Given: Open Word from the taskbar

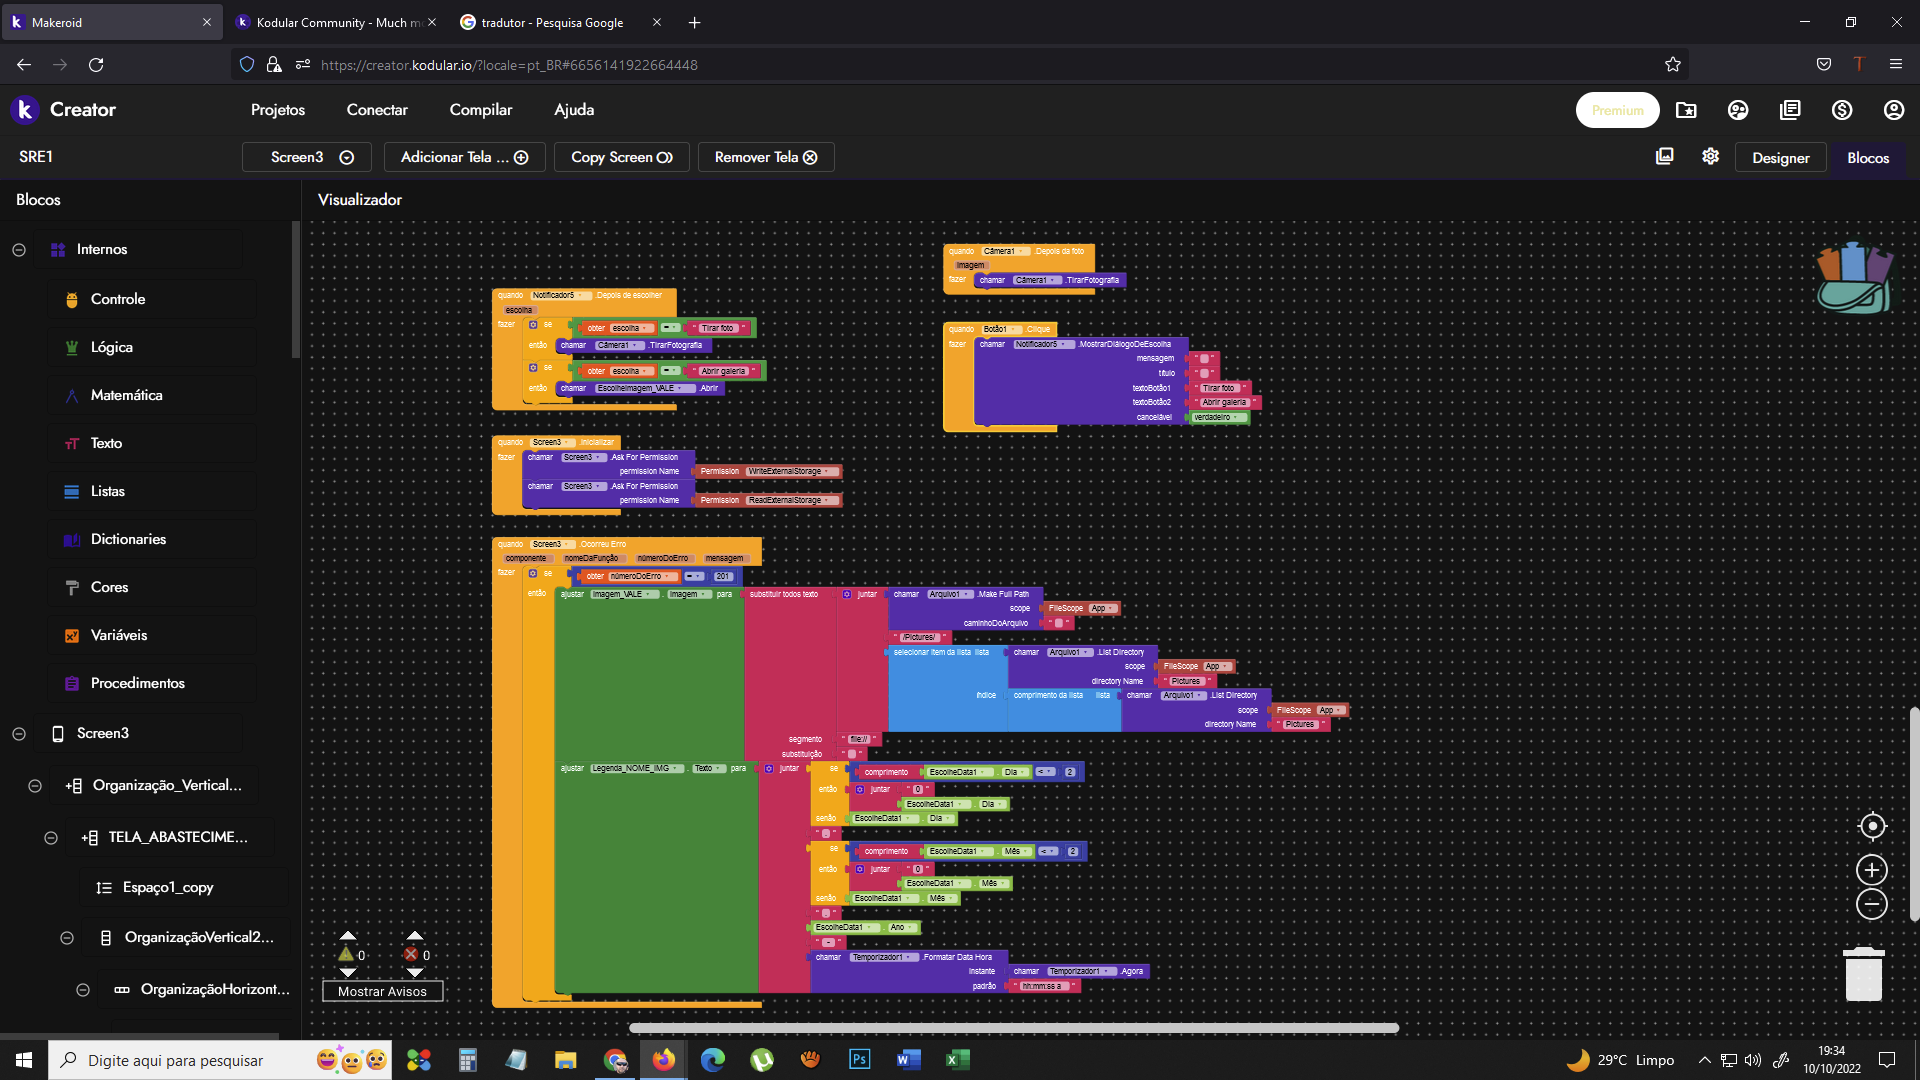Looking at the screenshot, I should (x=908, y=1059).
